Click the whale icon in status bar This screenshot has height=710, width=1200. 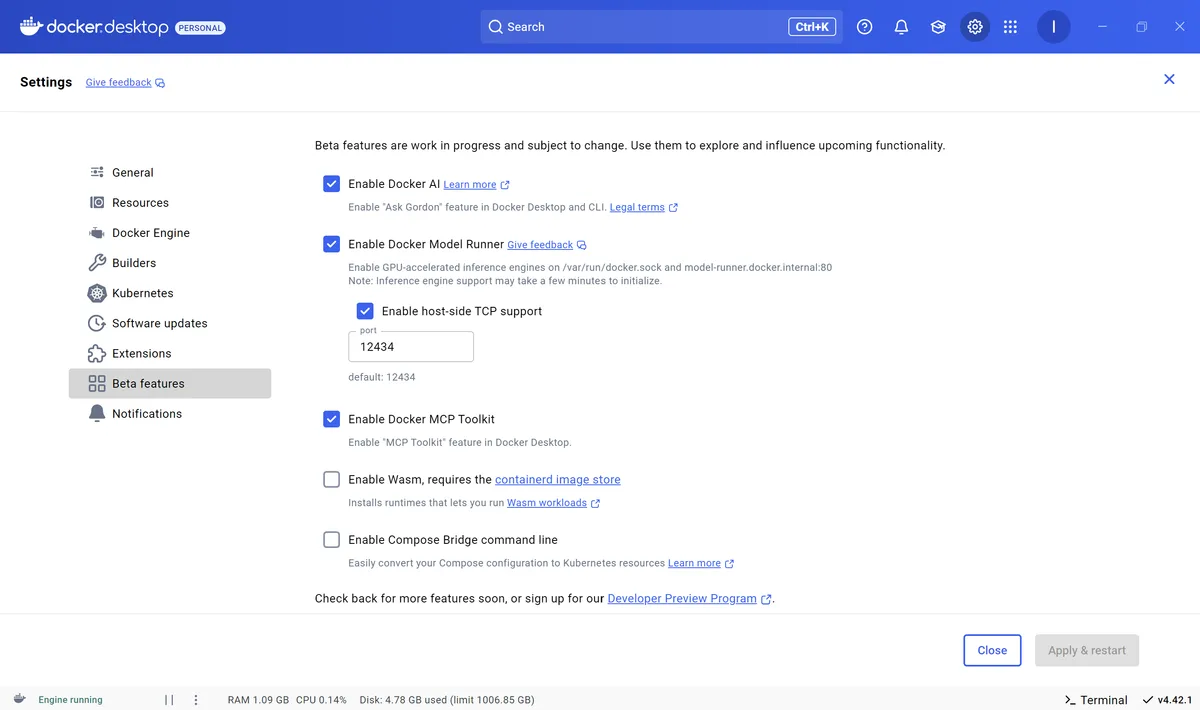(x=19, y=699)
